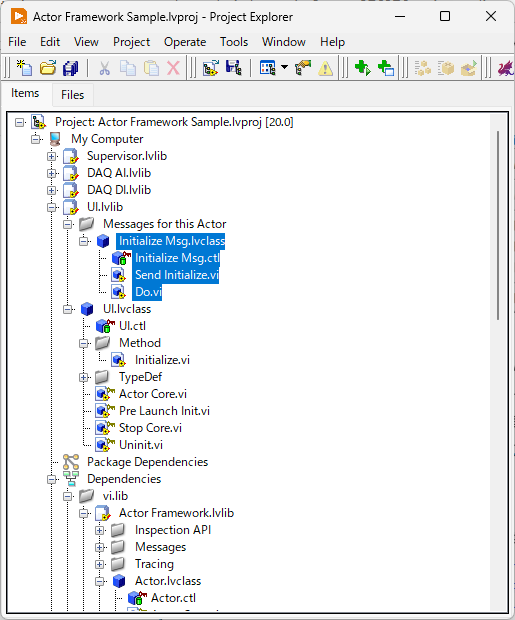
Task: Click the Find Project Items icon
Action: [x=303, y=68]
